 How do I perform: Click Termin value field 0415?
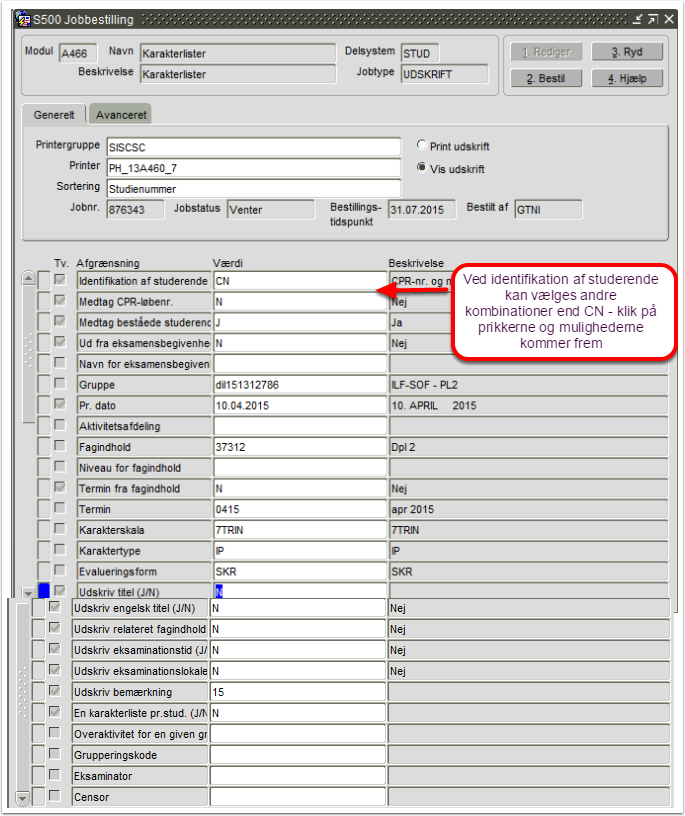[300, 509]
